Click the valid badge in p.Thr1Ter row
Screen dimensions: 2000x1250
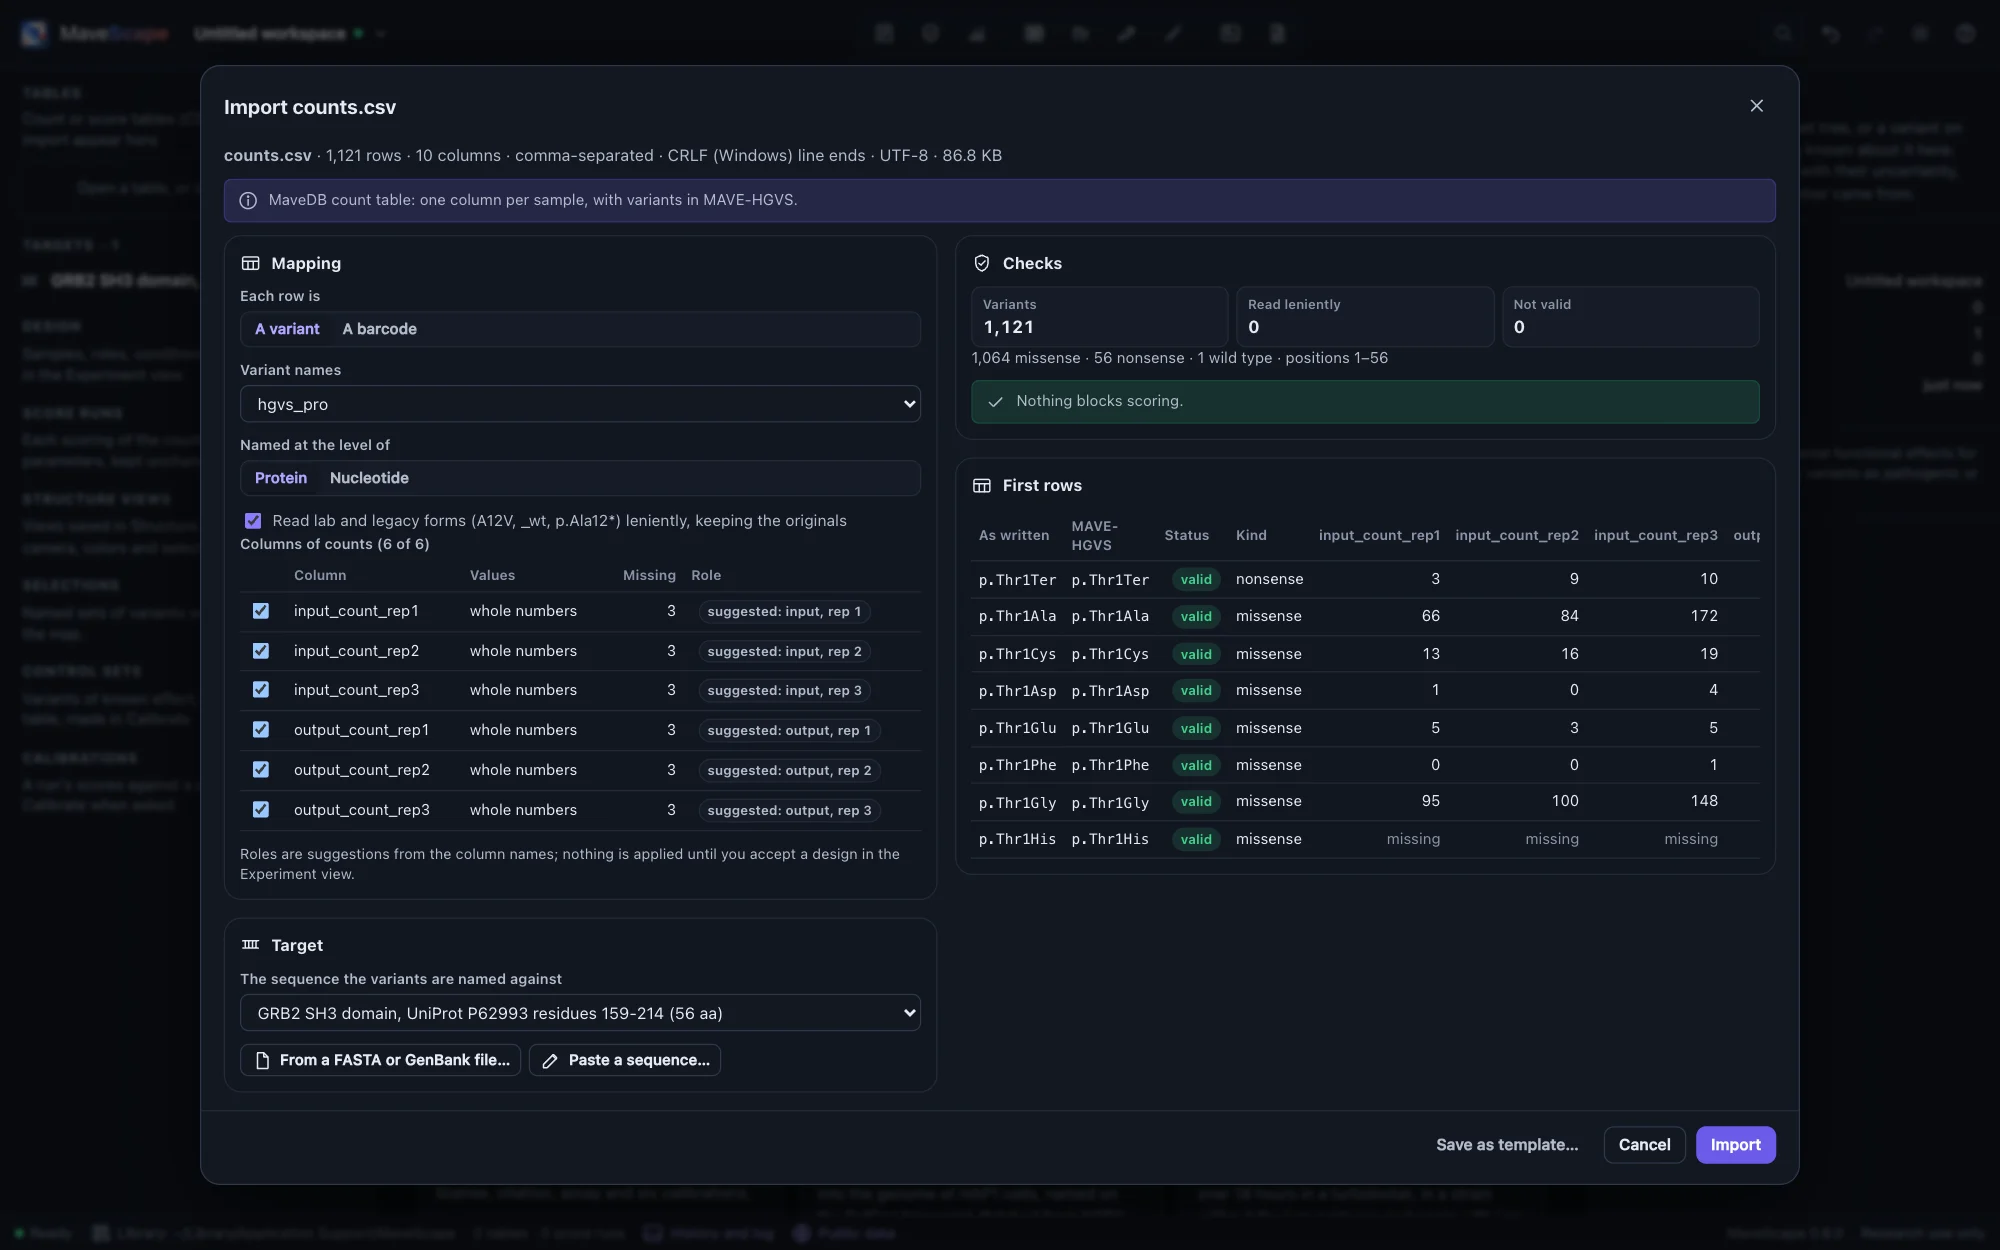[x=1196, y=580]
